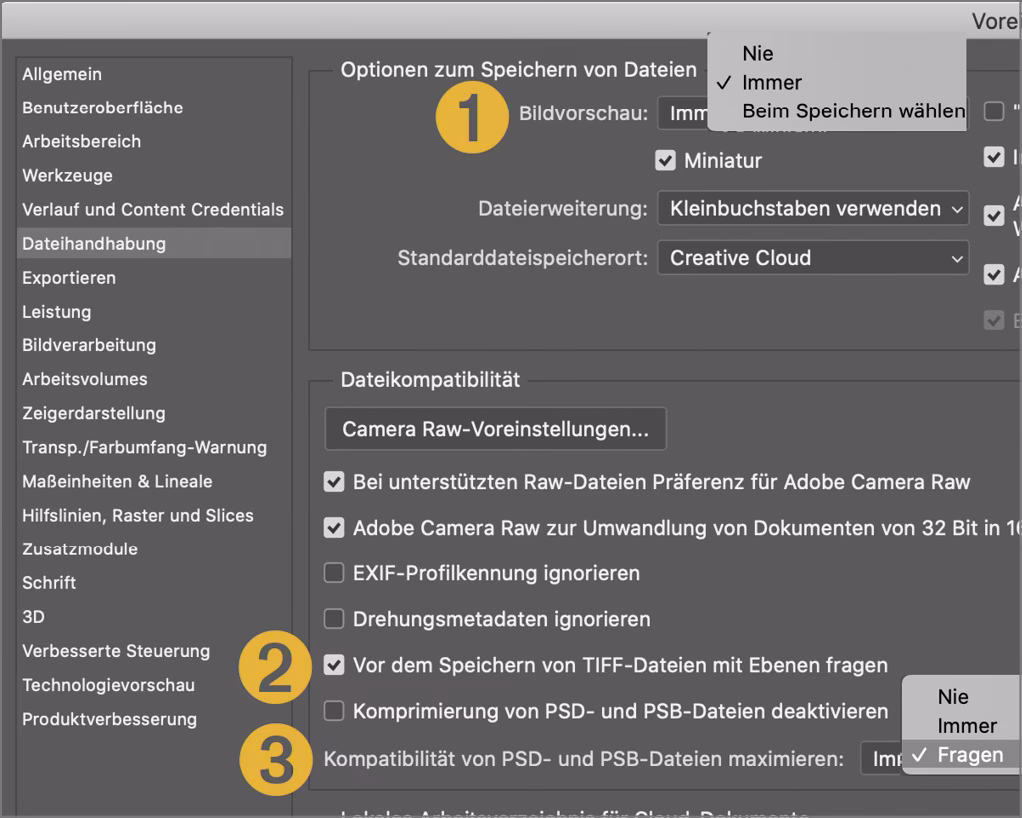1022x818 pixels.
Task: Click the yellow number 3 badge
Action: click(x=275, y=760)
